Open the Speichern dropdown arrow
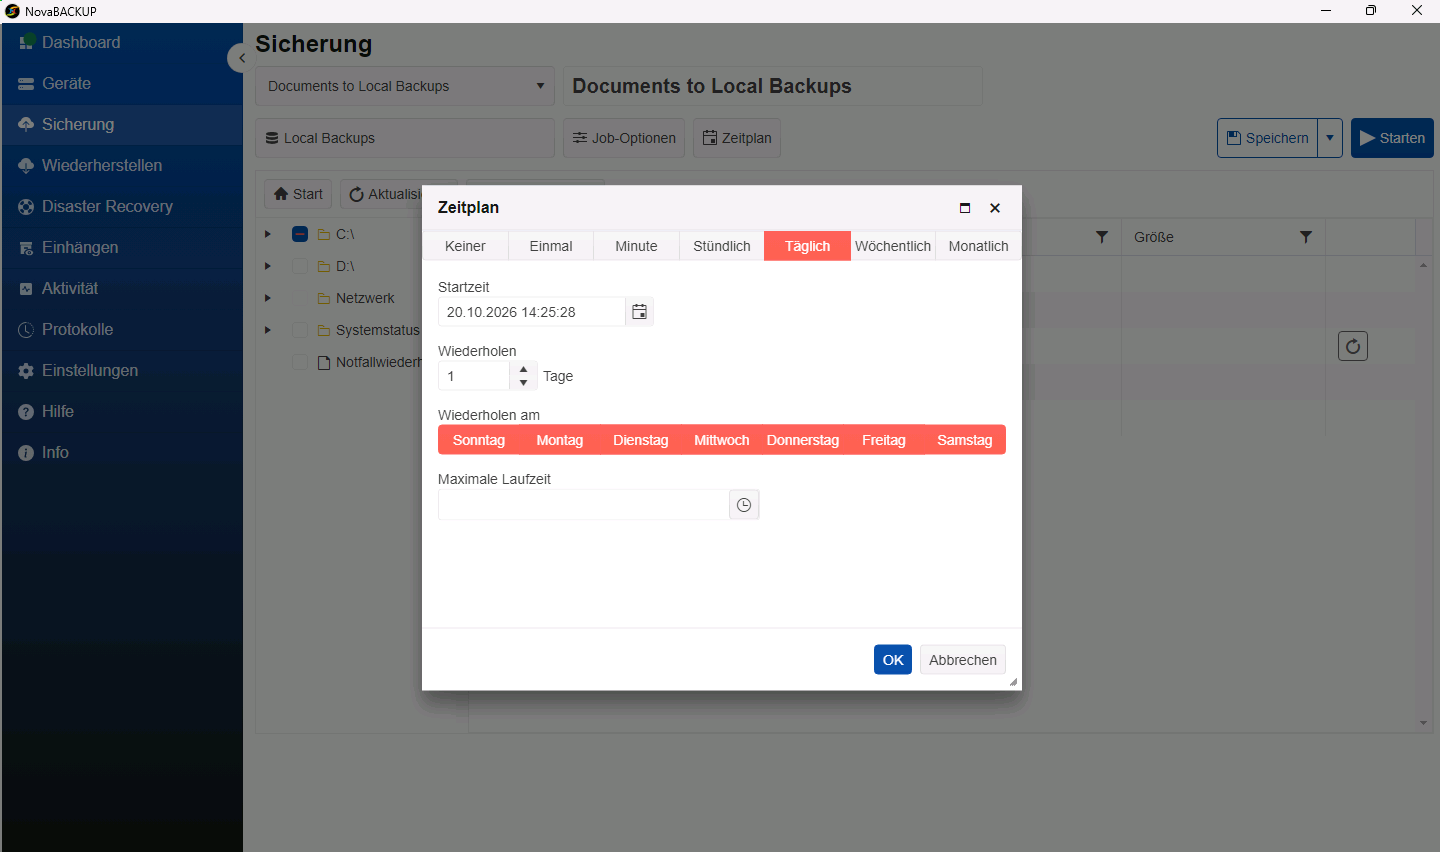The image size is (1440, 852). [1330, 138]
